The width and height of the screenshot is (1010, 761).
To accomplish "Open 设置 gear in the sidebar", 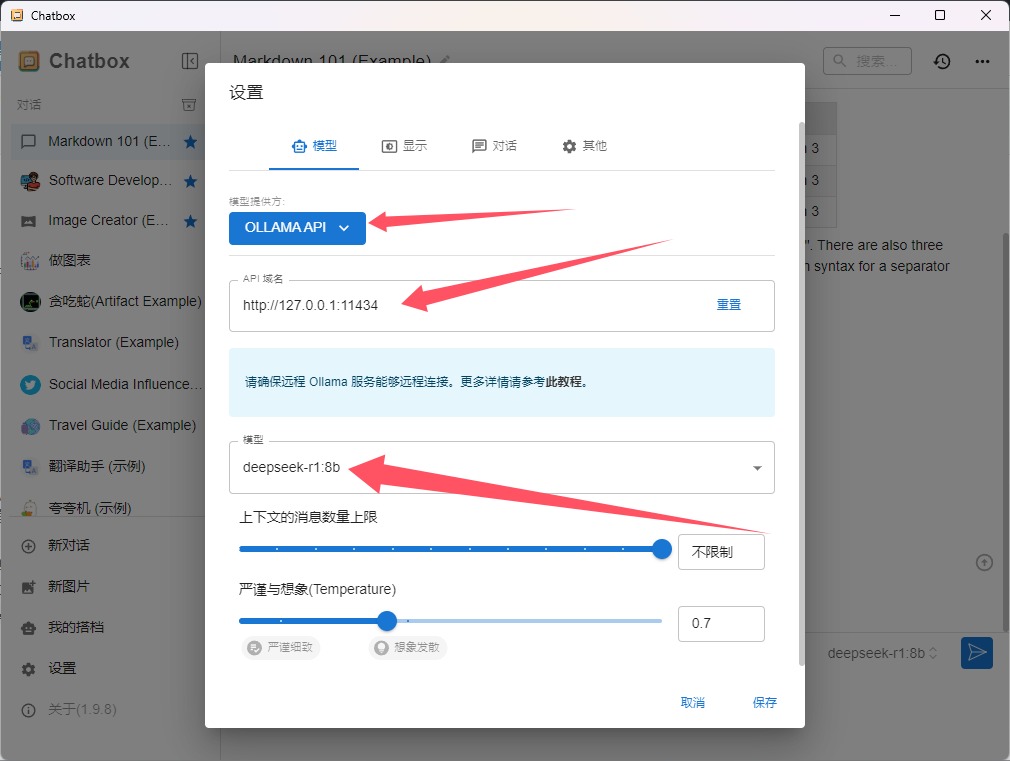I will [62, 668].
